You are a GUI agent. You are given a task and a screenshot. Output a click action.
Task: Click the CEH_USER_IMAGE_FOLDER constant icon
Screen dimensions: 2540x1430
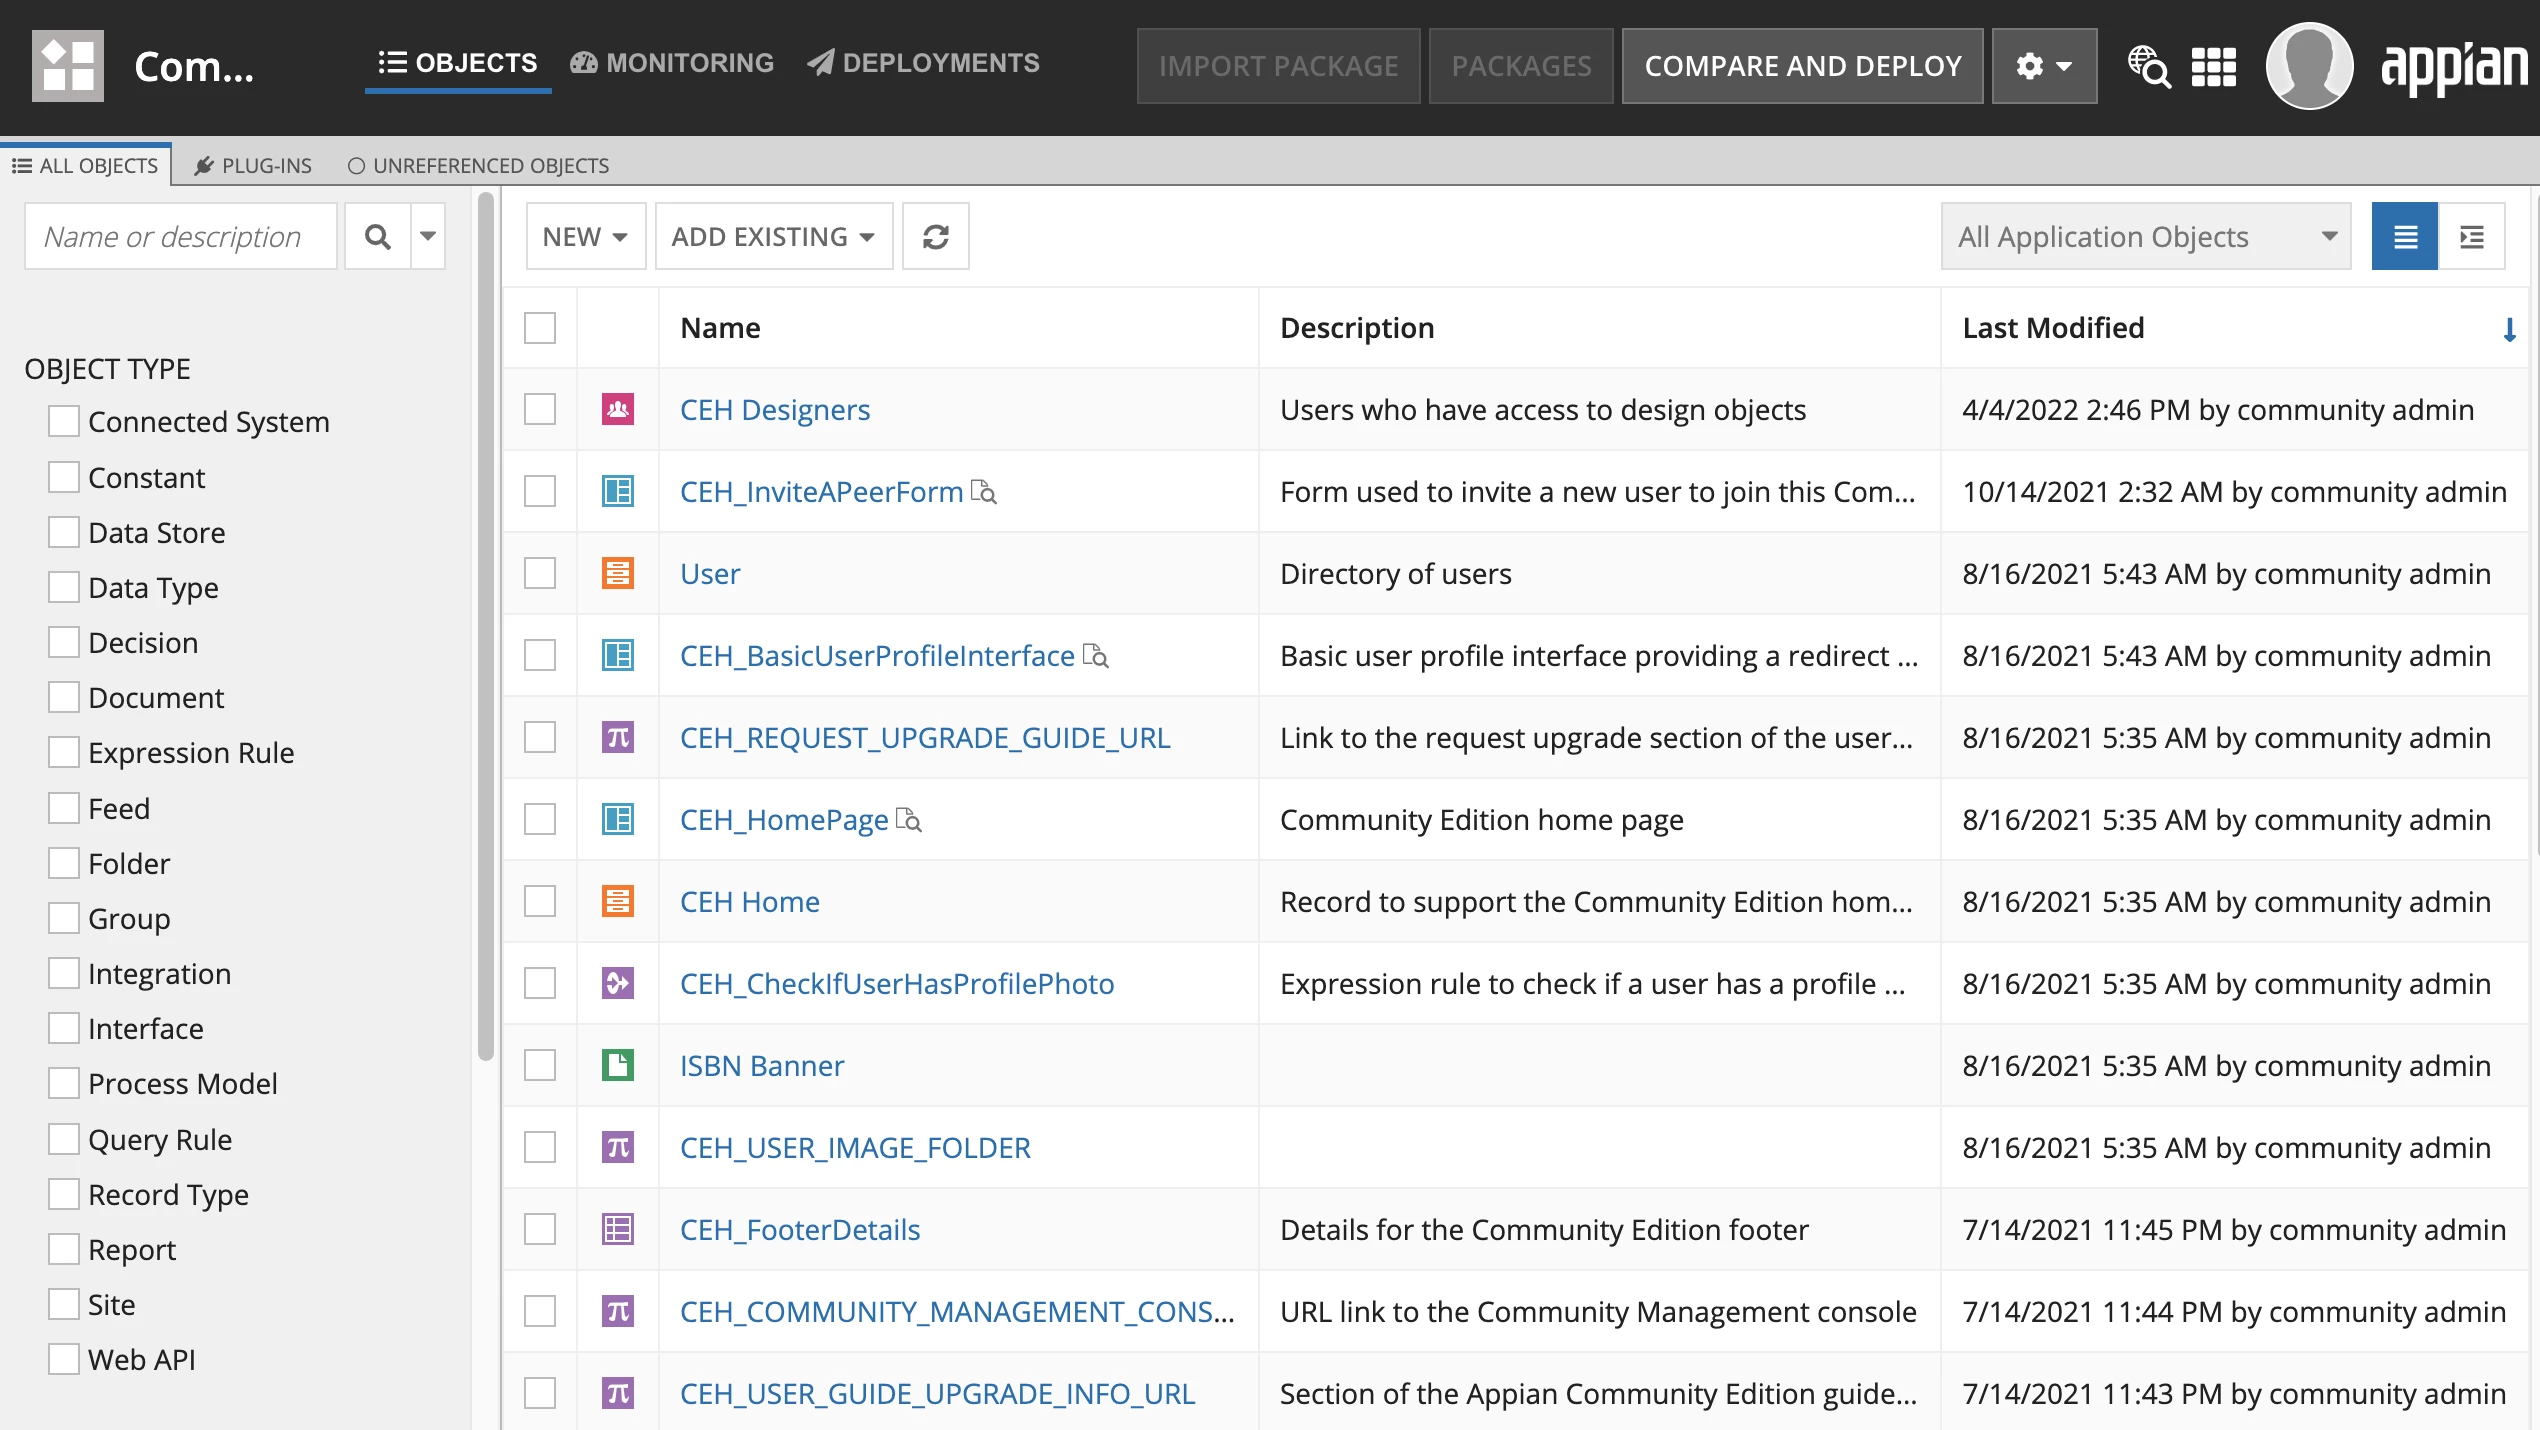618,1147
